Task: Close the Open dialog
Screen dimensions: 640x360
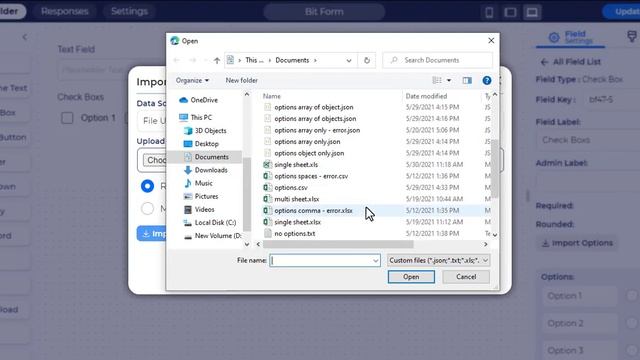Action: coord(491,40)
